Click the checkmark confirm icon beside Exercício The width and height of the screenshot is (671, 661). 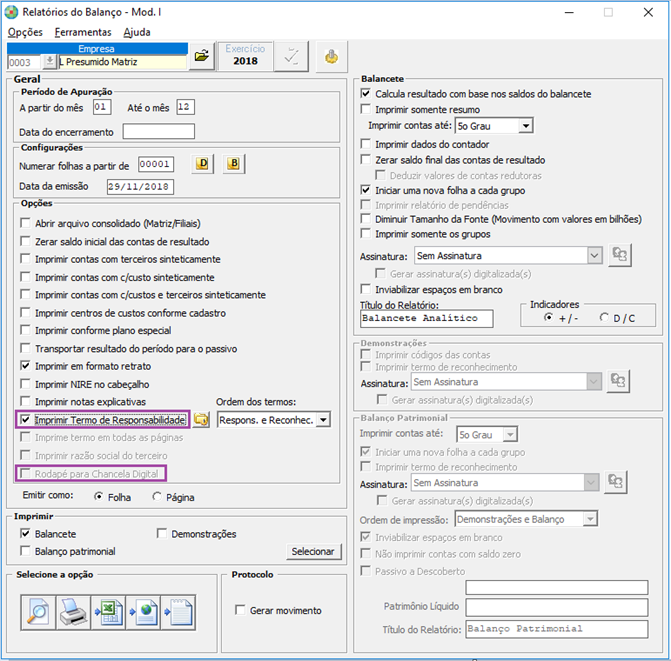(x=291, y=56)
